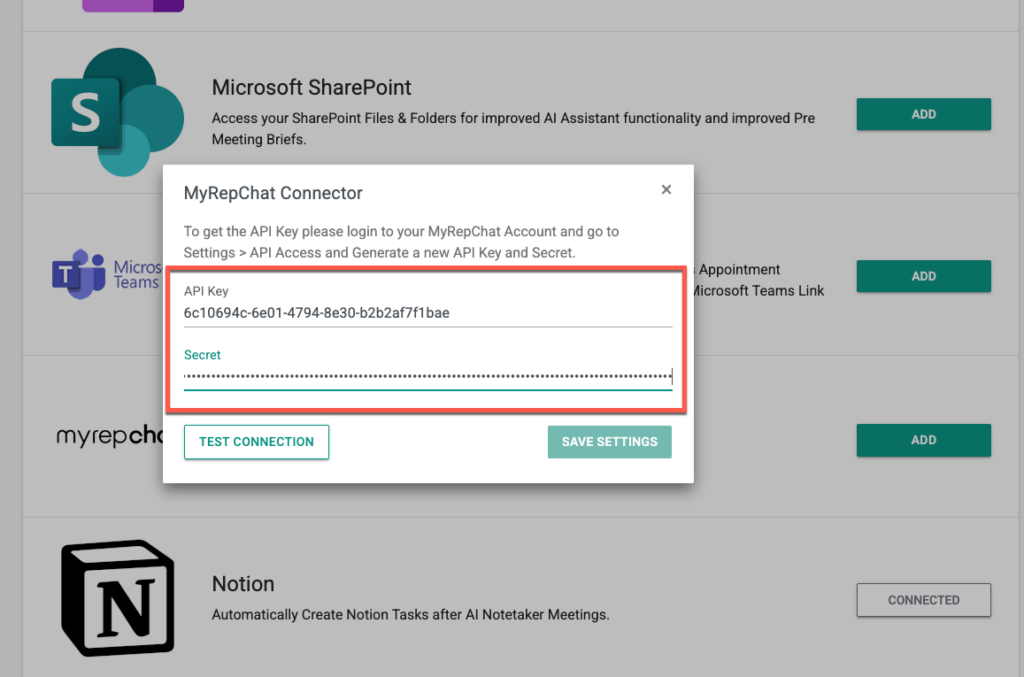1024x677 pixels.
Task: Add the Microsoft Teams integration
Action: (923, 276)
